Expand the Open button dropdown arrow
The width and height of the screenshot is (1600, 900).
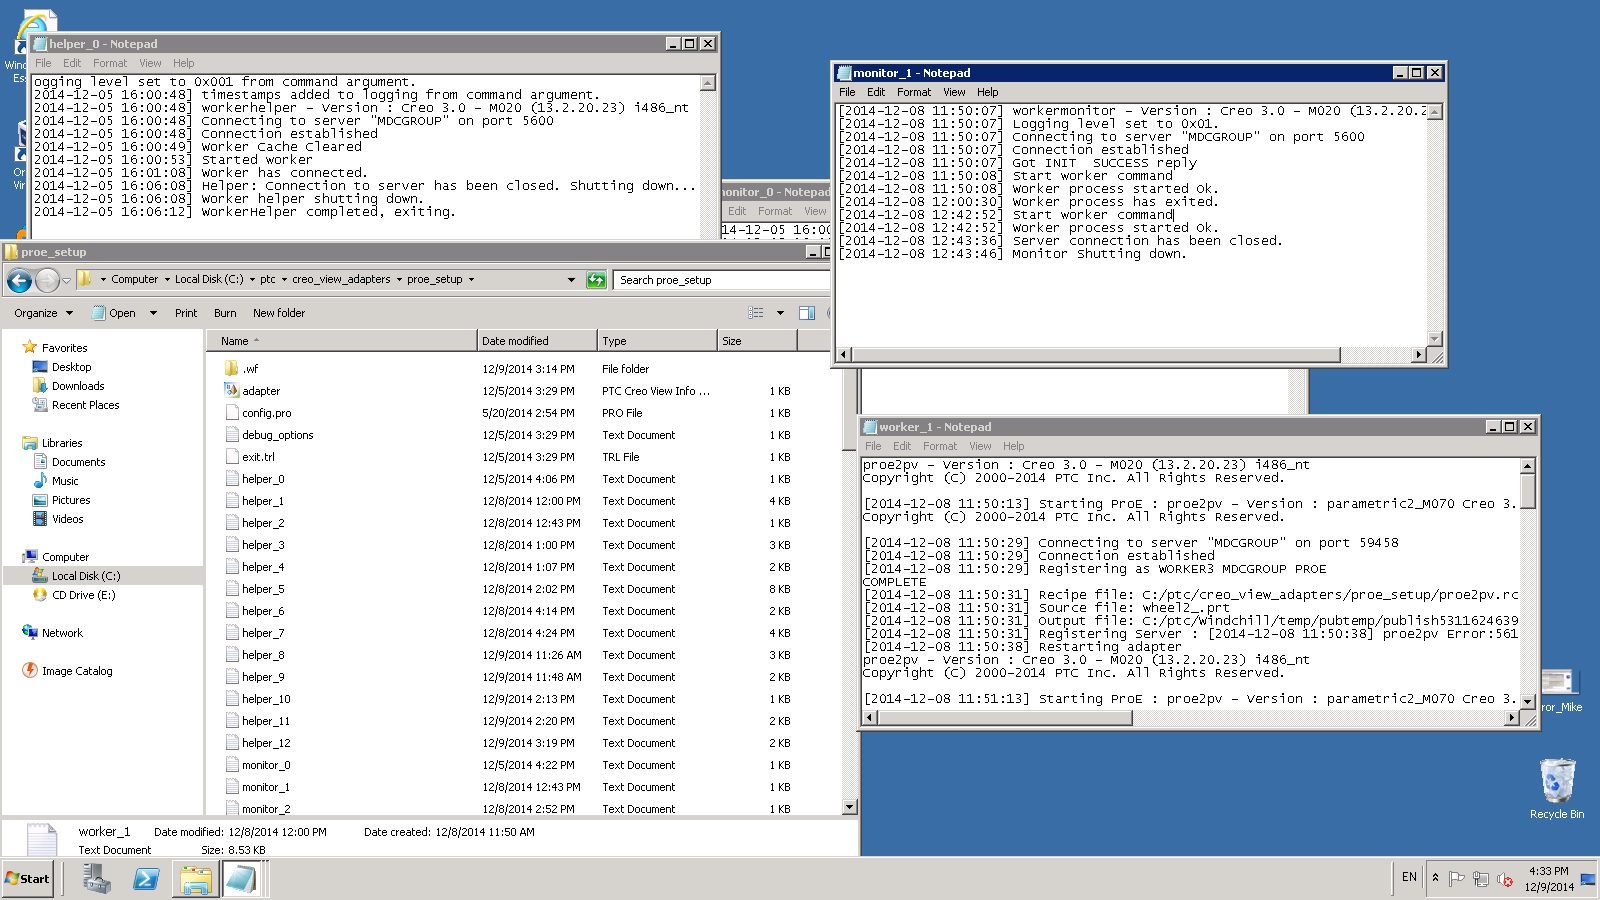[x=153, y=313]
